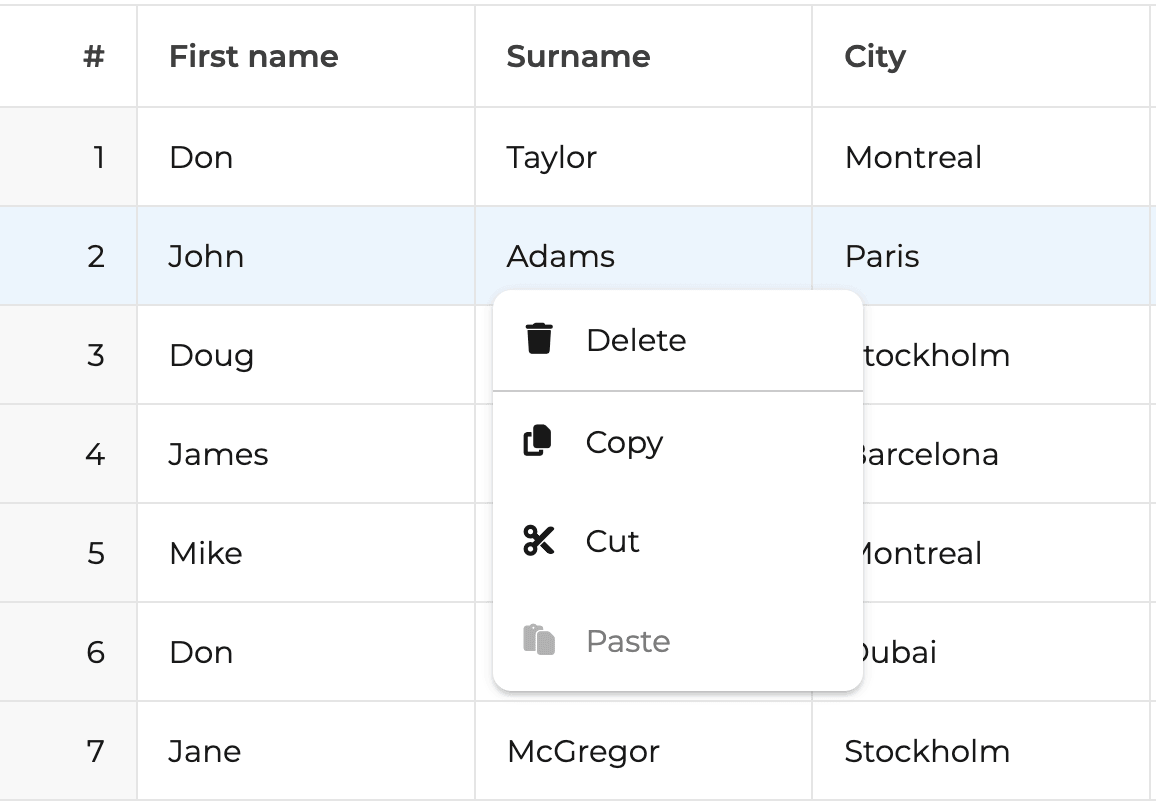The height and width of the screenshot is (801, 1156).
Task: Click row number 7 header
Action: click(x=68, y=751)
